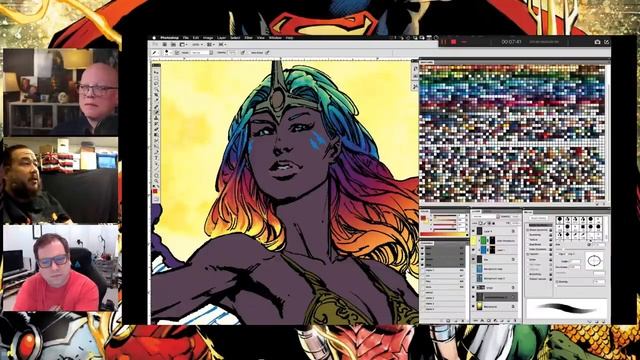Open the Brush Preset picker in options bar

coord(167,53)
